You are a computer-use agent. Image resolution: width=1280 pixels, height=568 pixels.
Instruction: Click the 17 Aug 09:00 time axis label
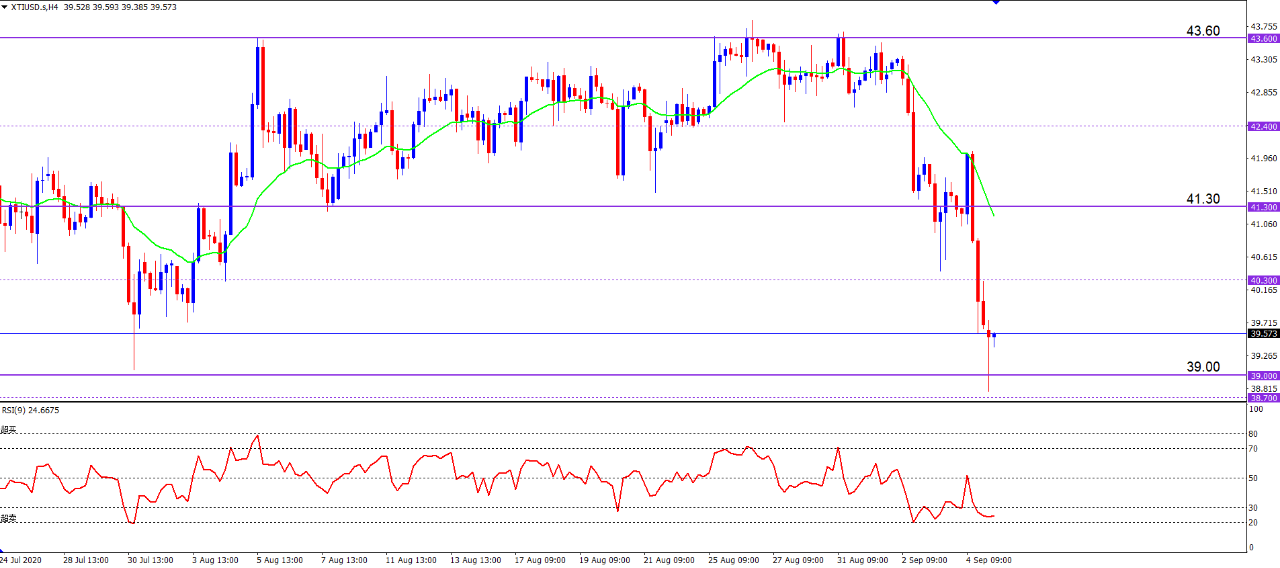click(539, 560)
